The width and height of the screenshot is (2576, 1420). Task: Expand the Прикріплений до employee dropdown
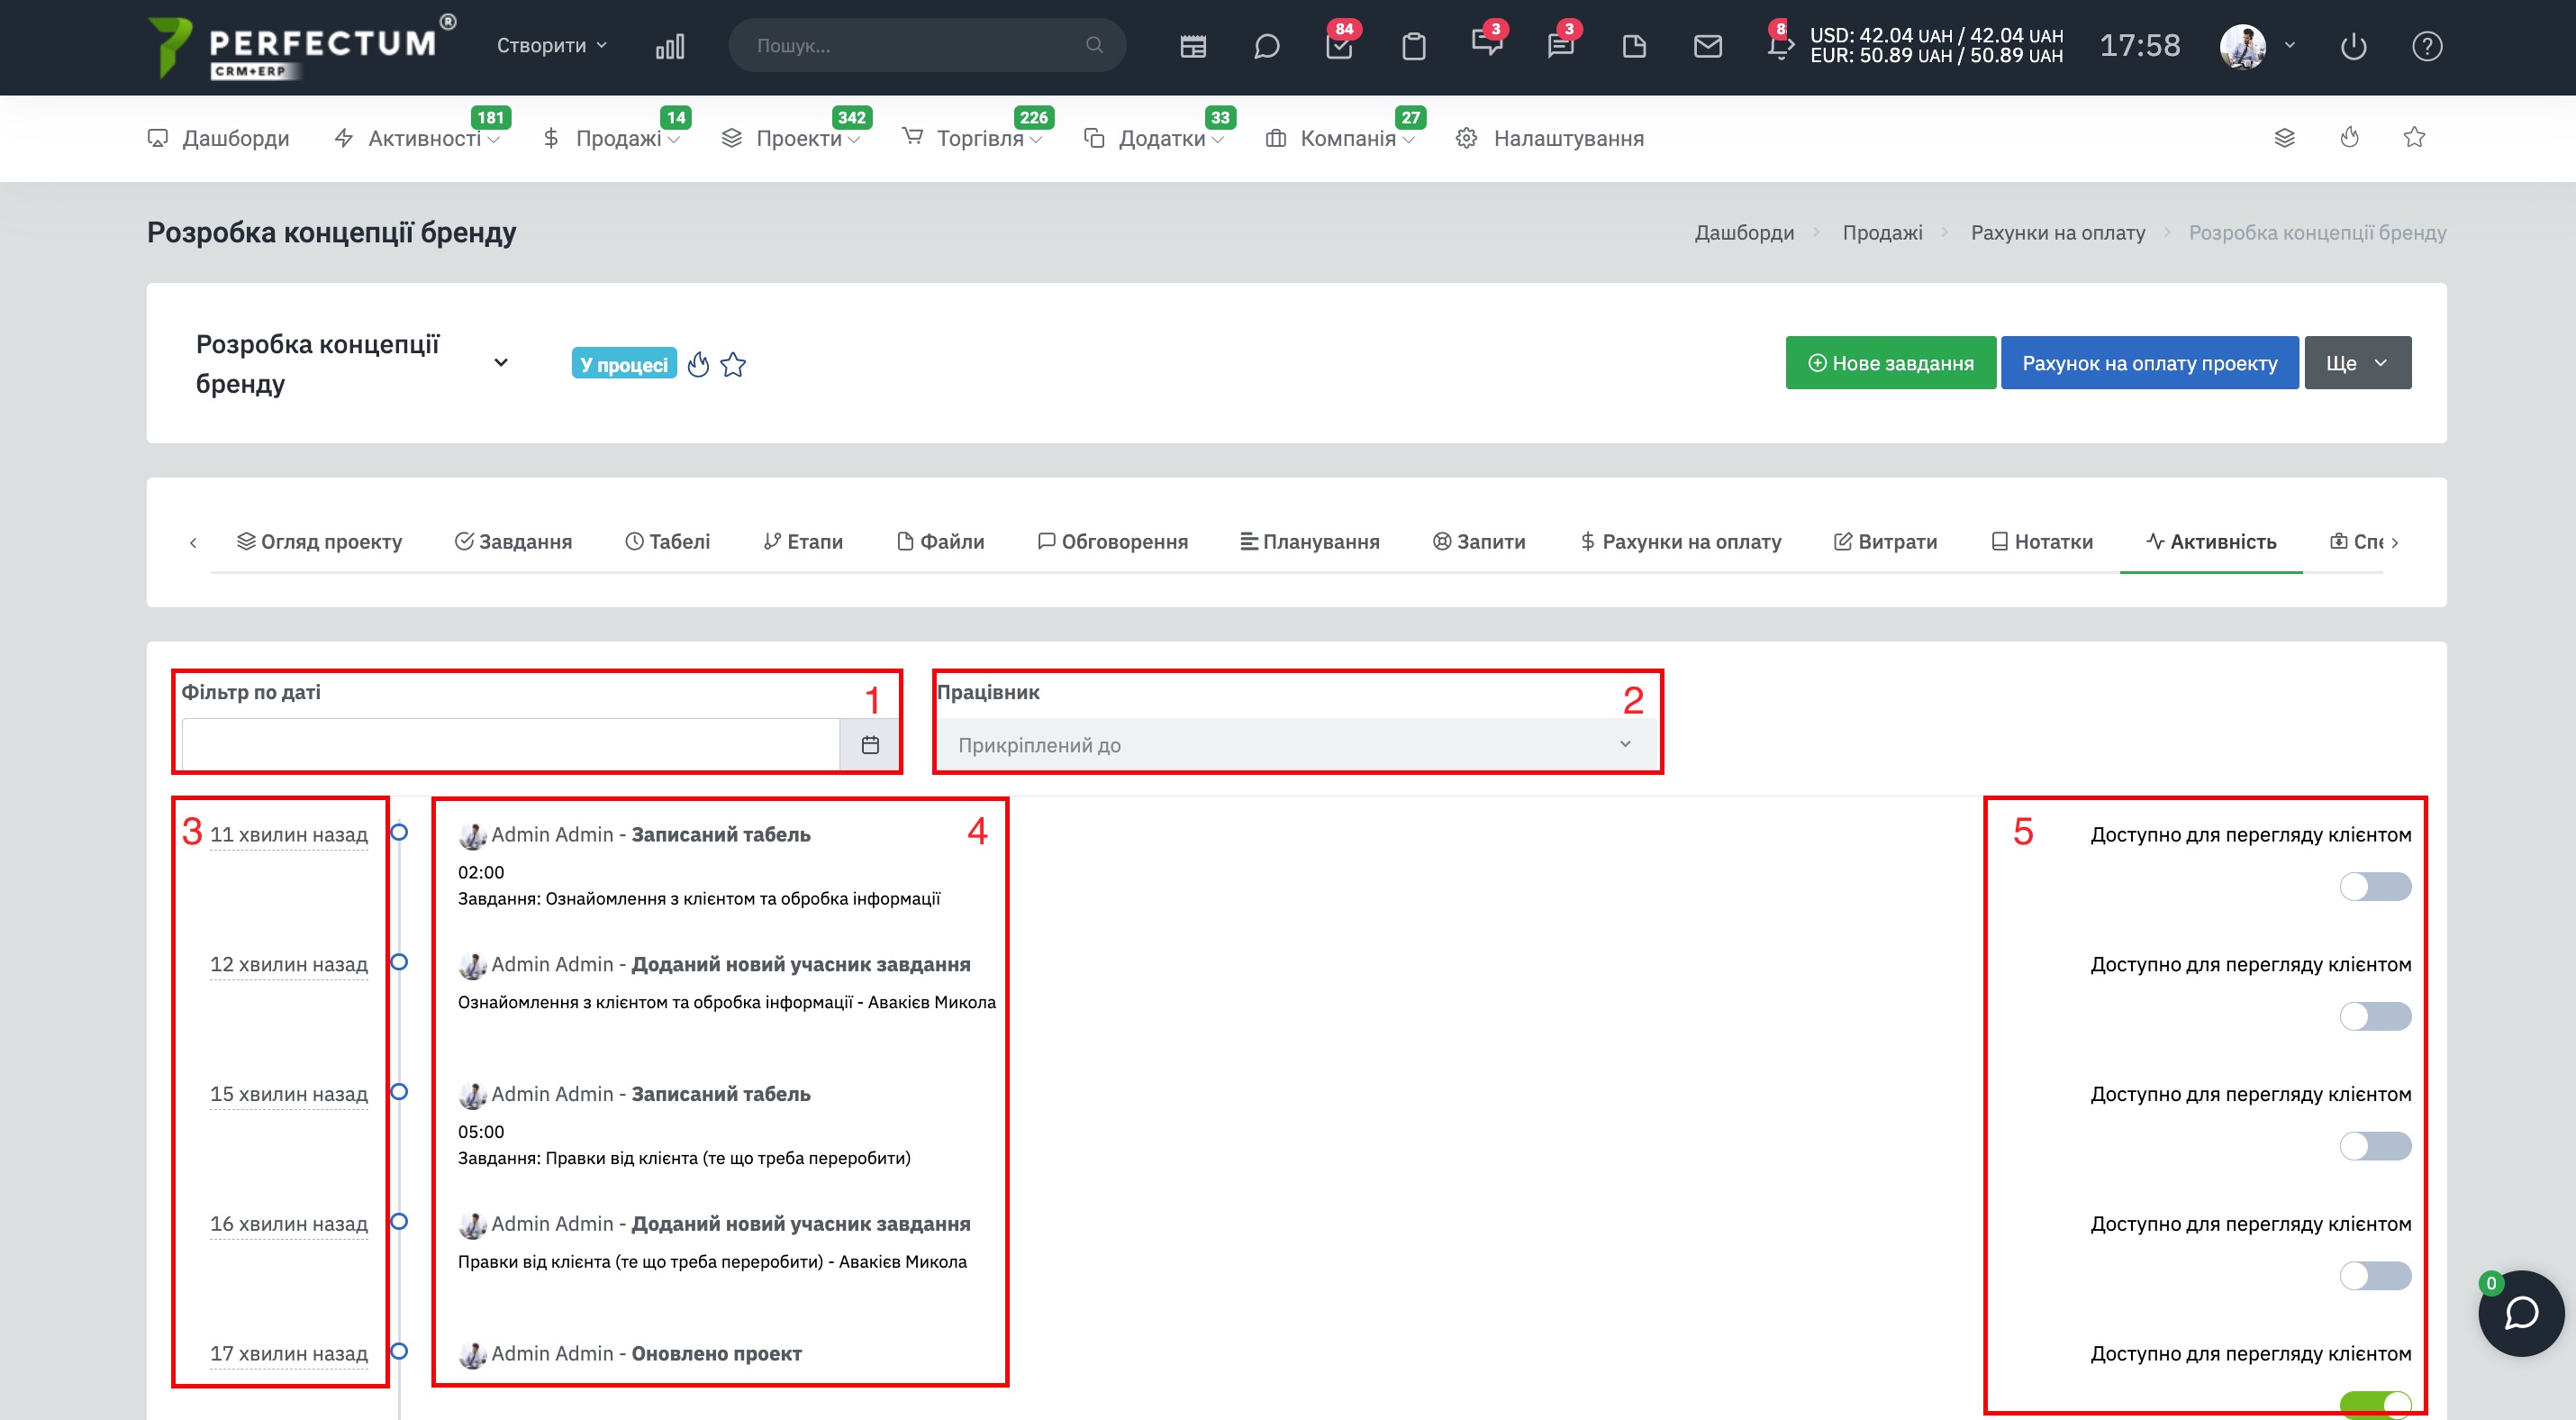click(1295, 744)
